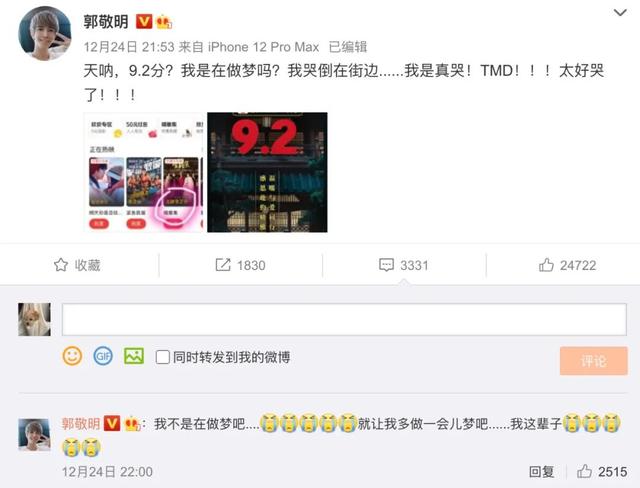640x488 pixels.
Task: Click the post author's avatar photo
Action: (45, 34)
